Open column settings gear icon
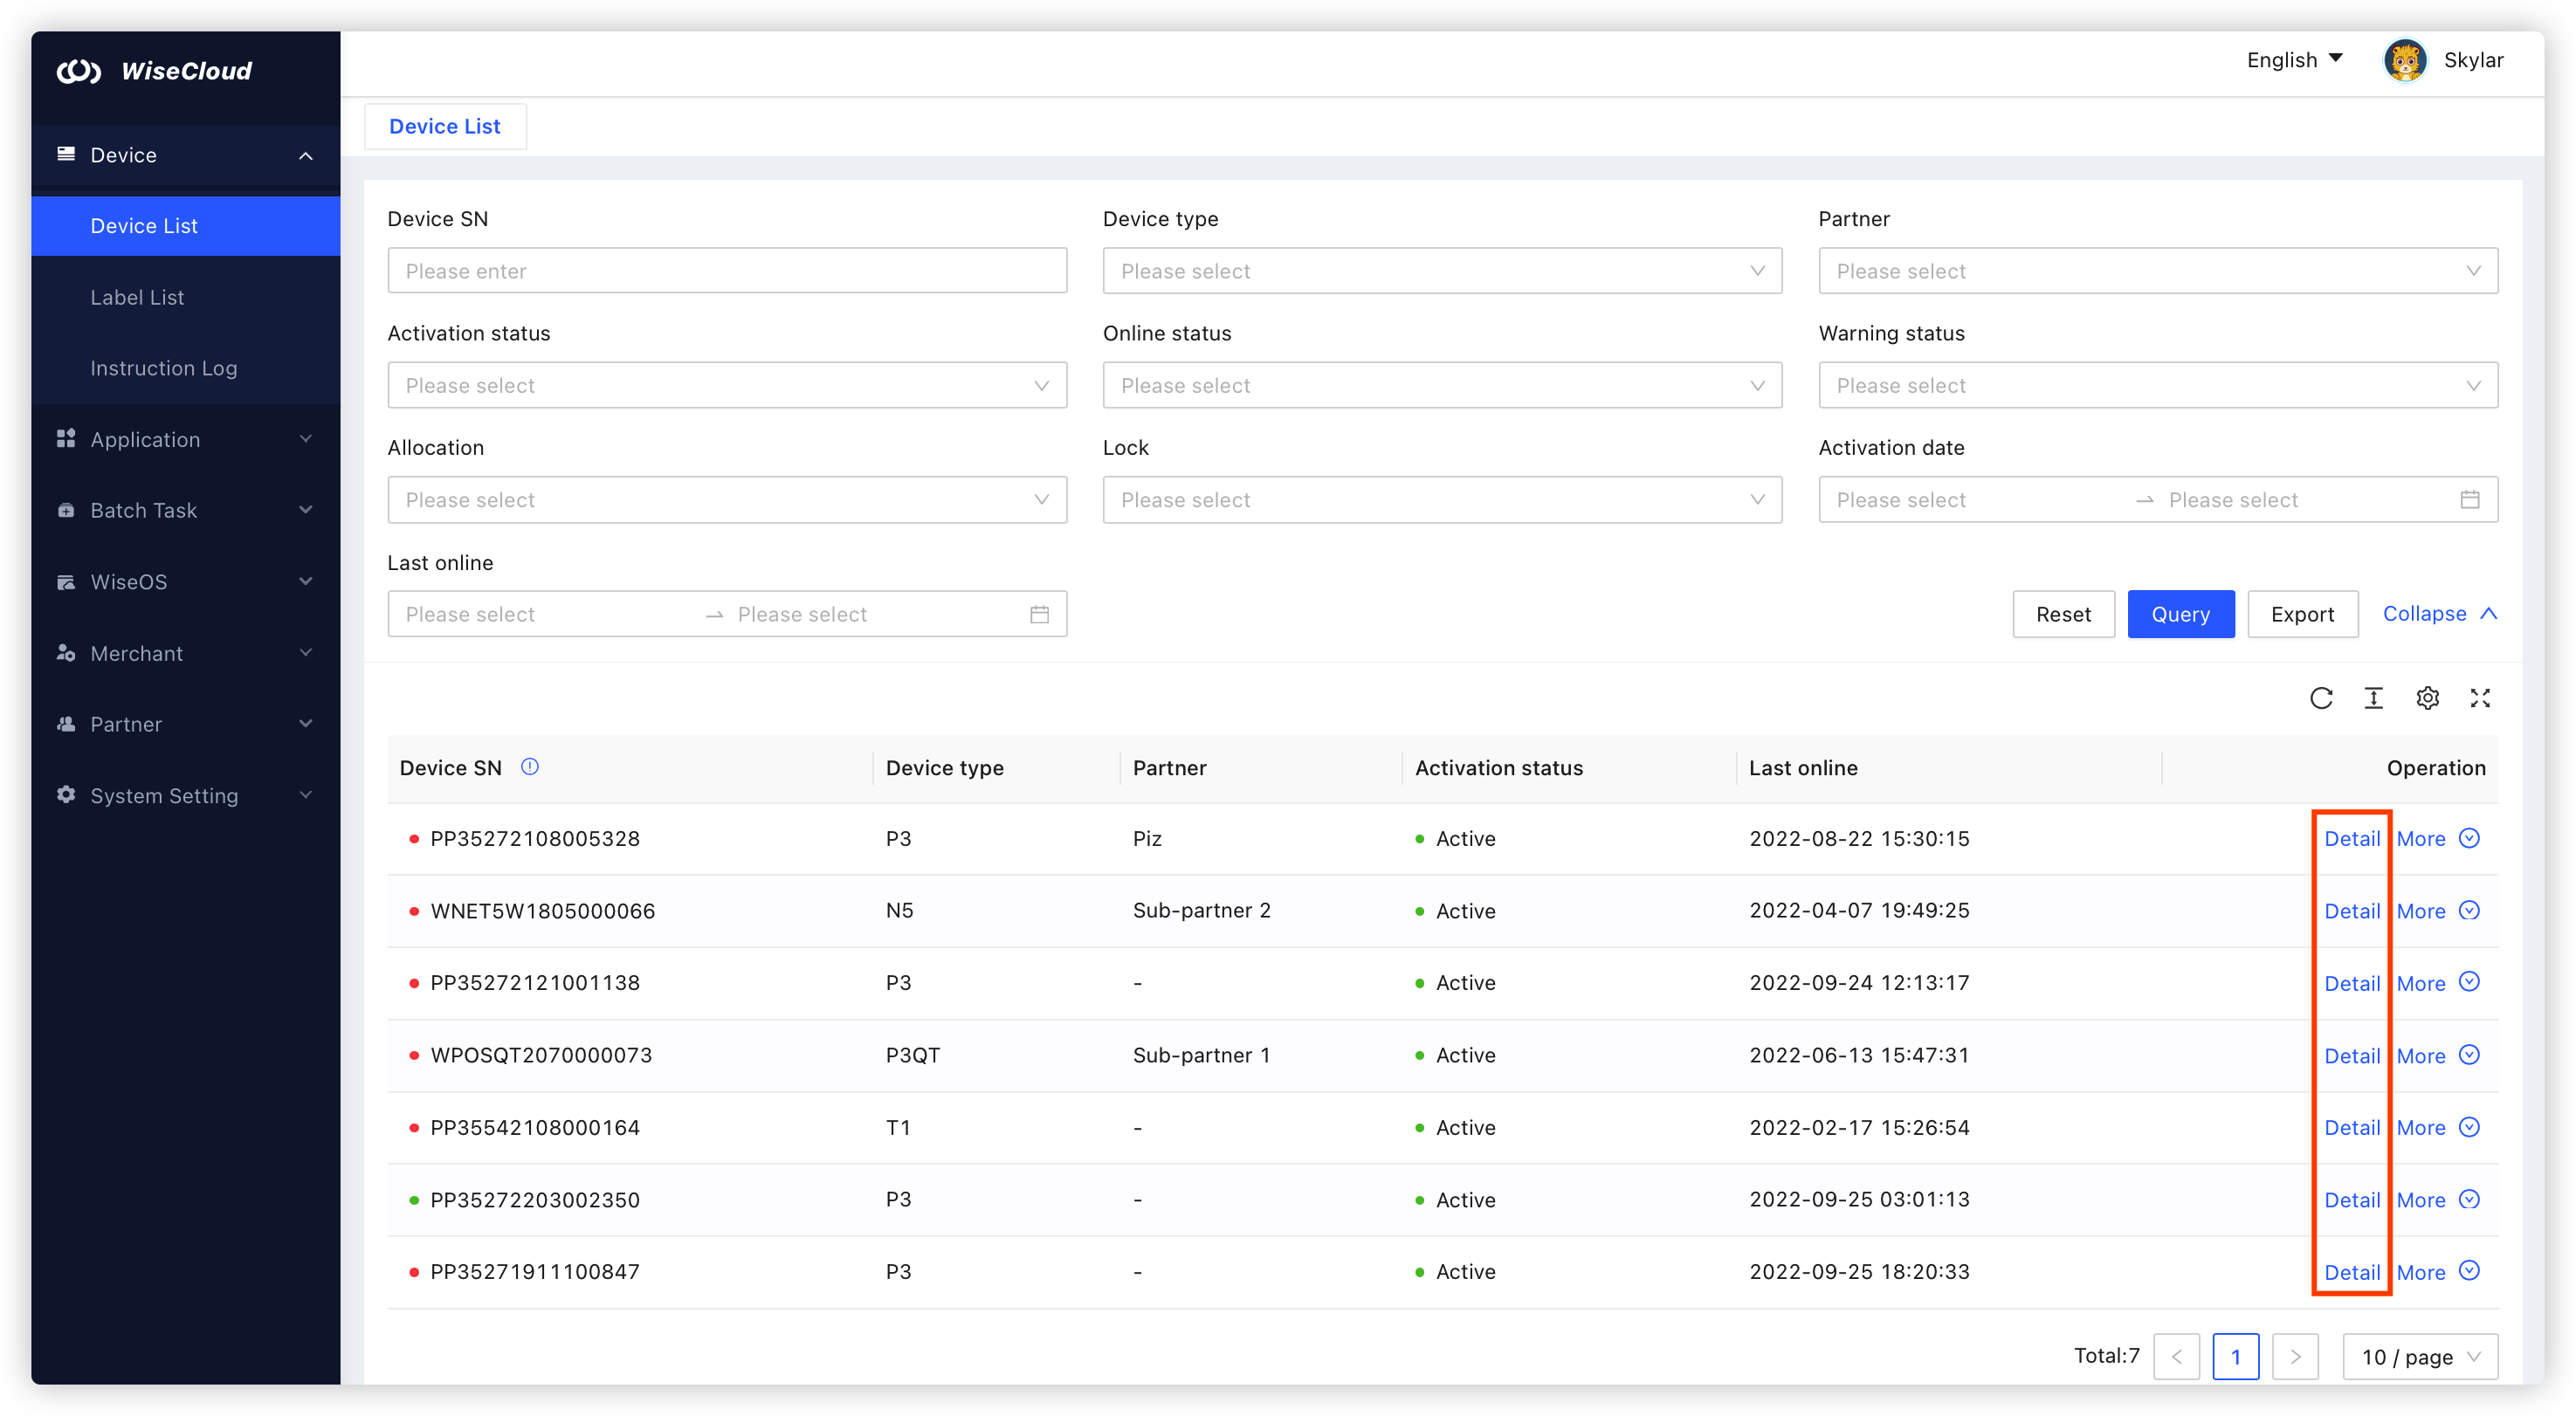 [x=2427, y=698]
